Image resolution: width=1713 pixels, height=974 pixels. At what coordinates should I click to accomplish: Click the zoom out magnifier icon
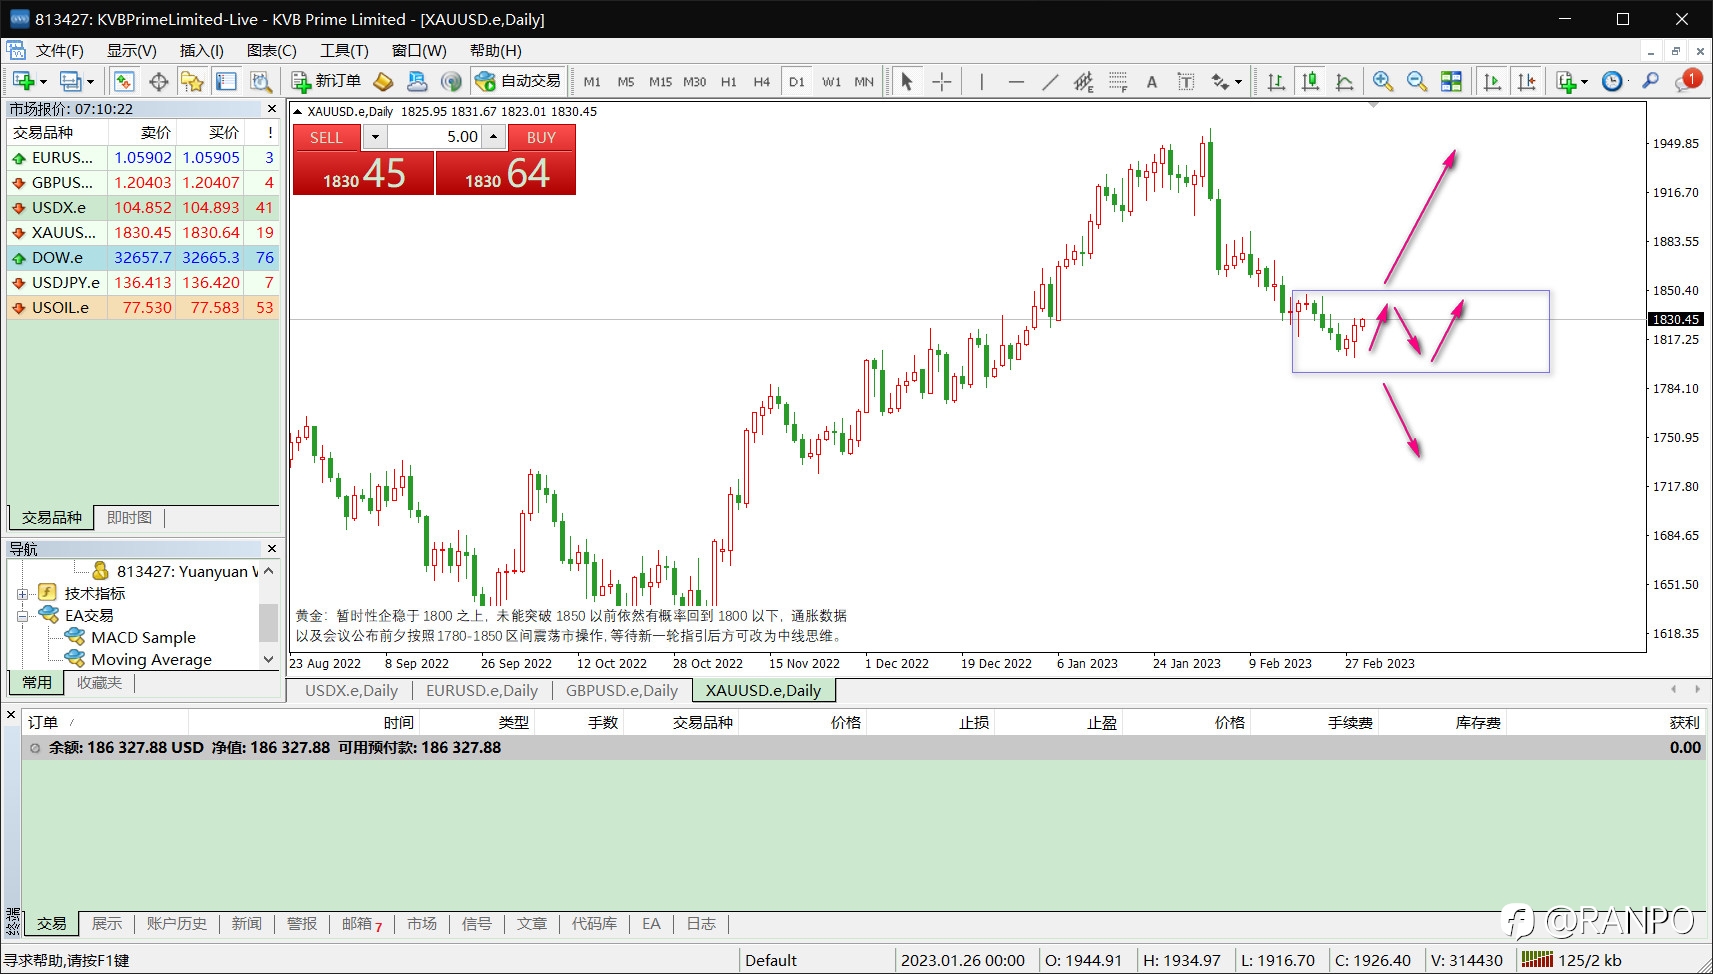click(1417, 81)
